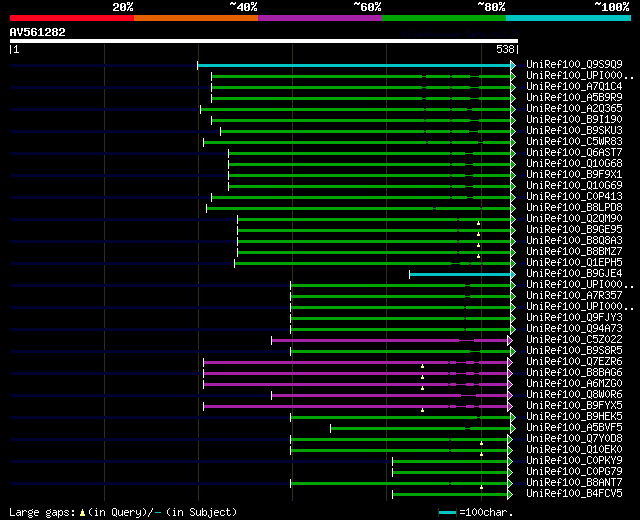Select the UniRef100_Q9FJY3 label
Viewport: 640px width, 520px height.
[x=574, y=318]
